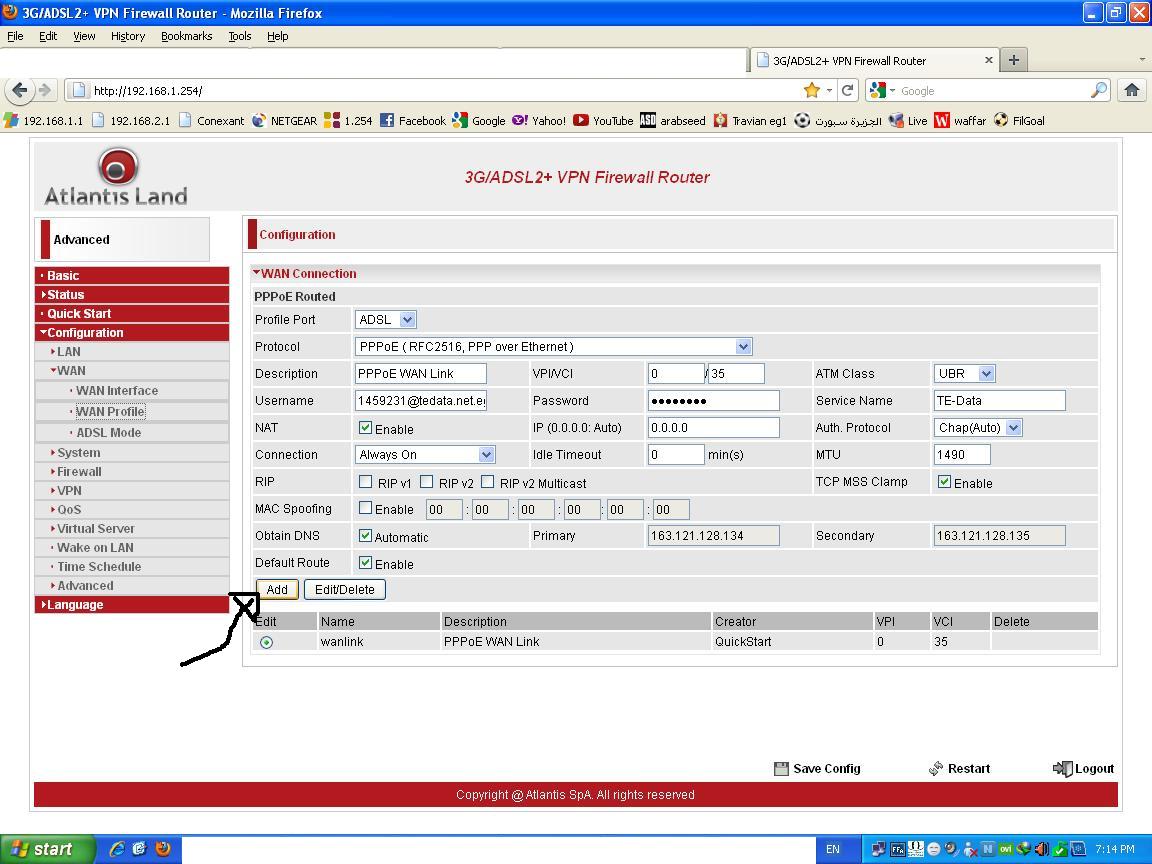1152x864 pixels.
Task: Toggle the TCP MSS Clamp Enable checkbox
Action: pos(944,481)
